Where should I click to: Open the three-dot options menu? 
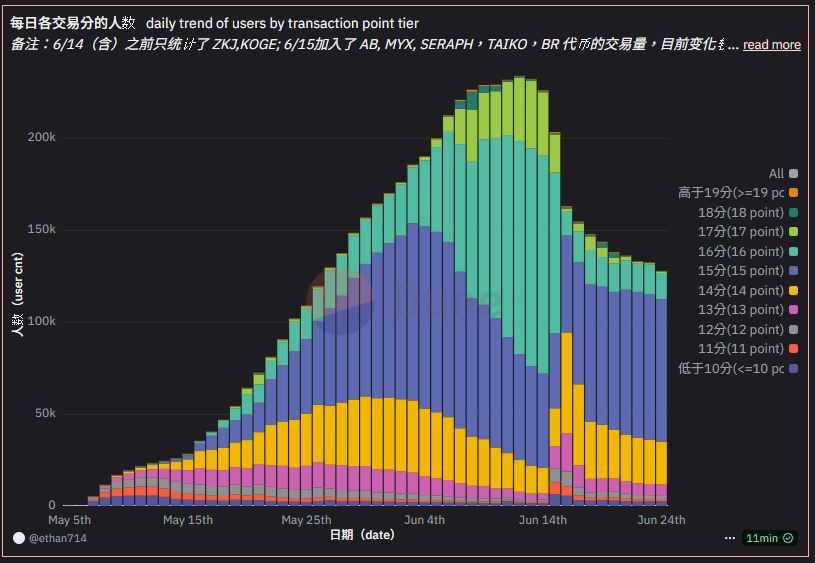pos(730,538)
